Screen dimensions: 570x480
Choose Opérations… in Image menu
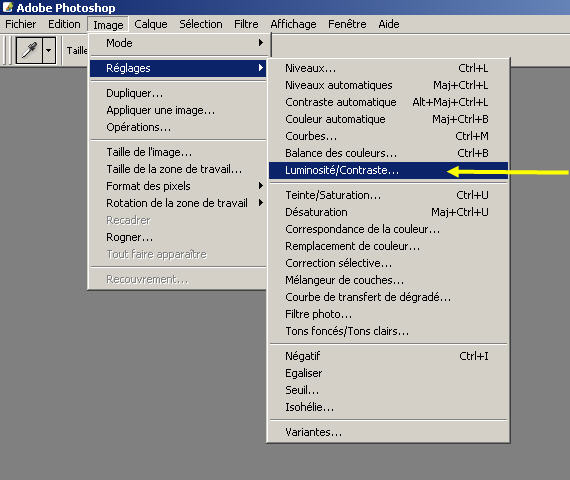(x=178, y=127)
